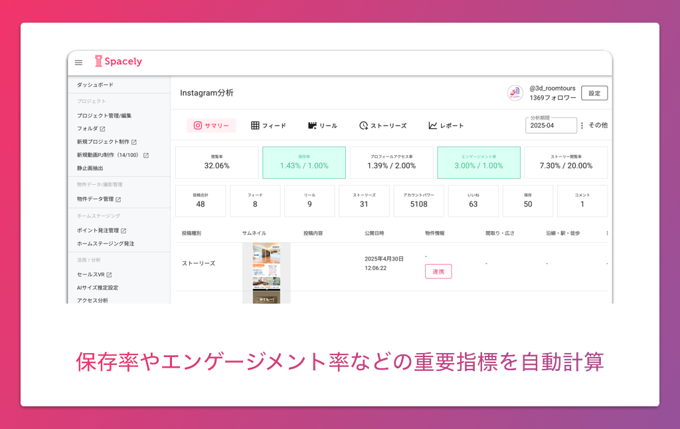The height and width of the screenshot is (429, 680).
Task: Click the grid icon for フィード
Action: click(255, 126)
